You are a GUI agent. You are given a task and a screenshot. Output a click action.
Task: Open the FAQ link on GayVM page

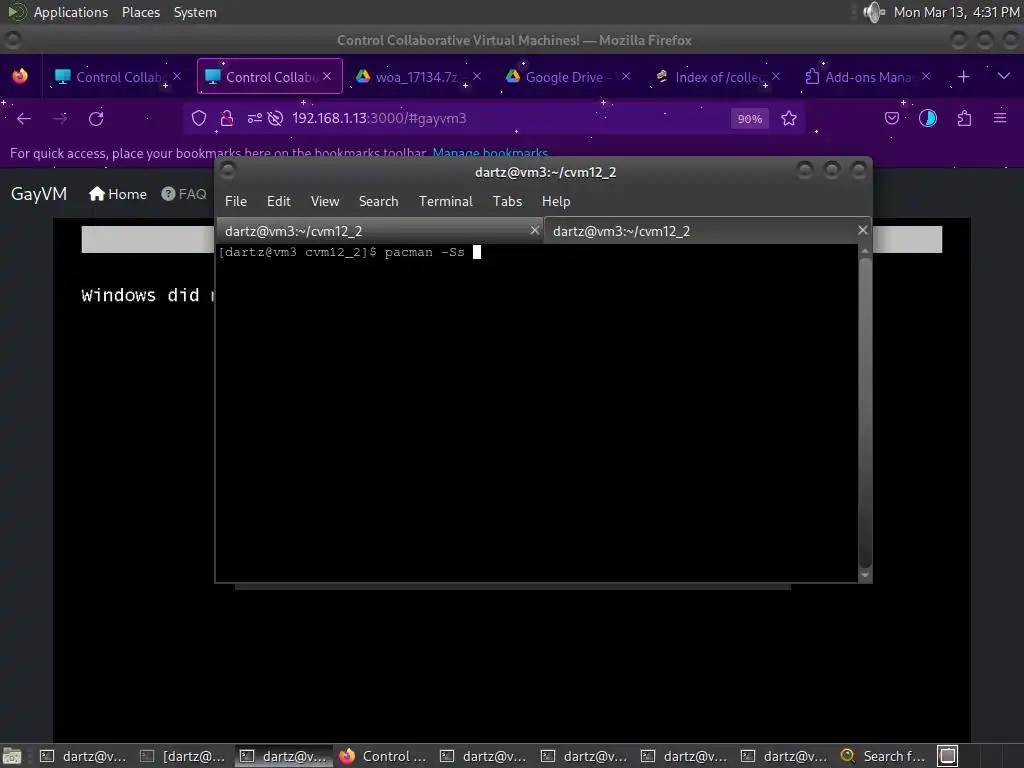(184, 194)
